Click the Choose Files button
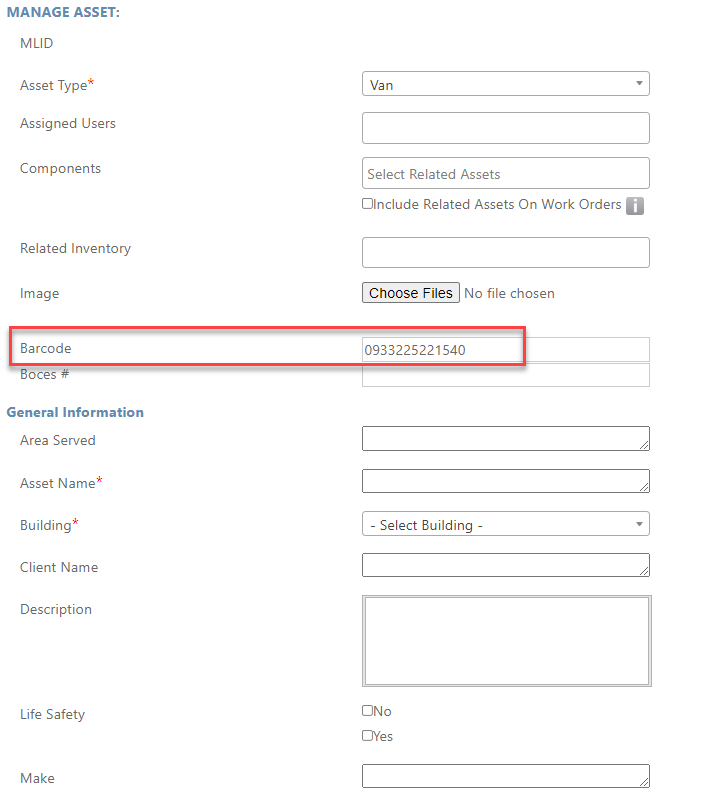 tap(411, 293)
